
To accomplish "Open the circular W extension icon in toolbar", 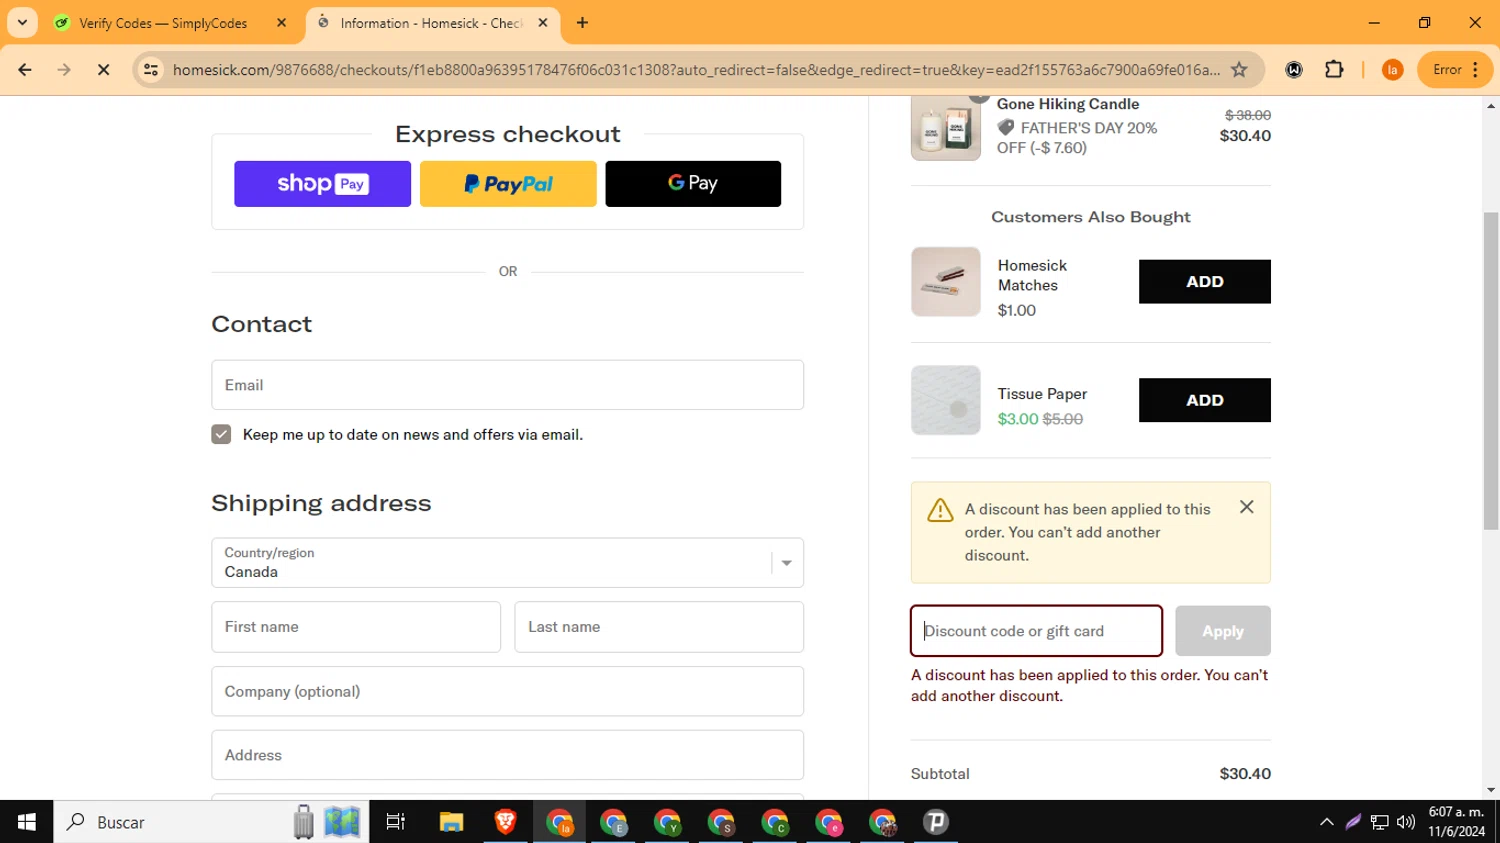I will pos(1294,70).
